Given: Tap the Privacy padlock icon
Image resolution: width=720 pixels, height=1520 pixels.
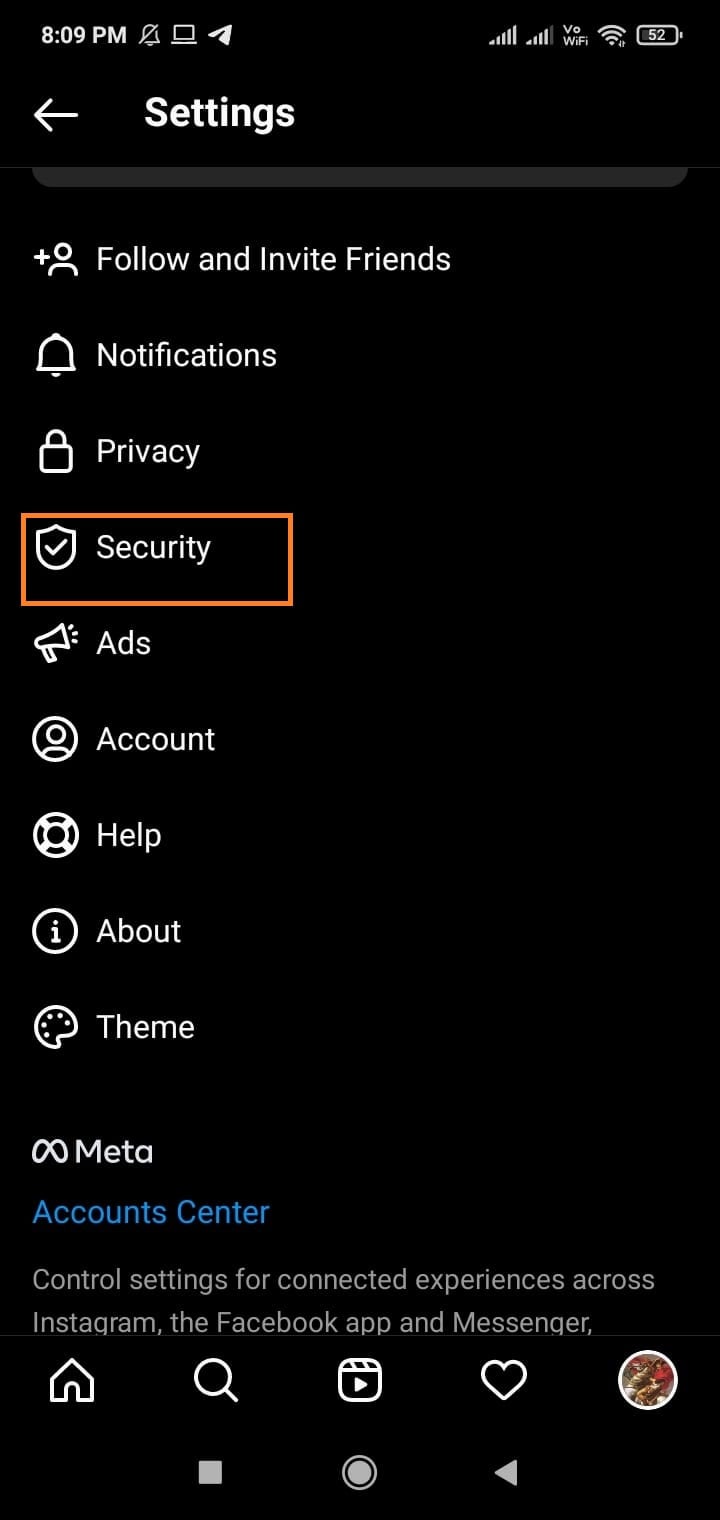Looking at the screenshot, I should click(55, 450).
